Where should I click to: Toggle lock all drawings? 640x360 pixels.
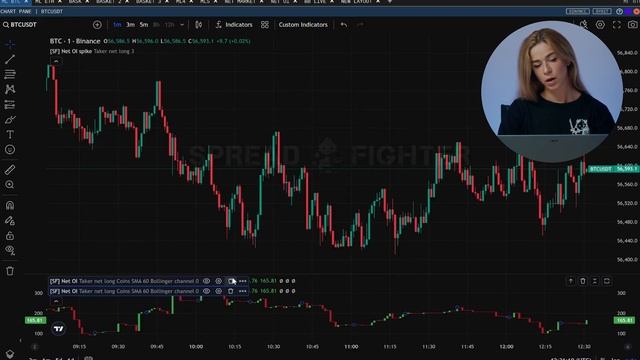[x=10, y=236]
